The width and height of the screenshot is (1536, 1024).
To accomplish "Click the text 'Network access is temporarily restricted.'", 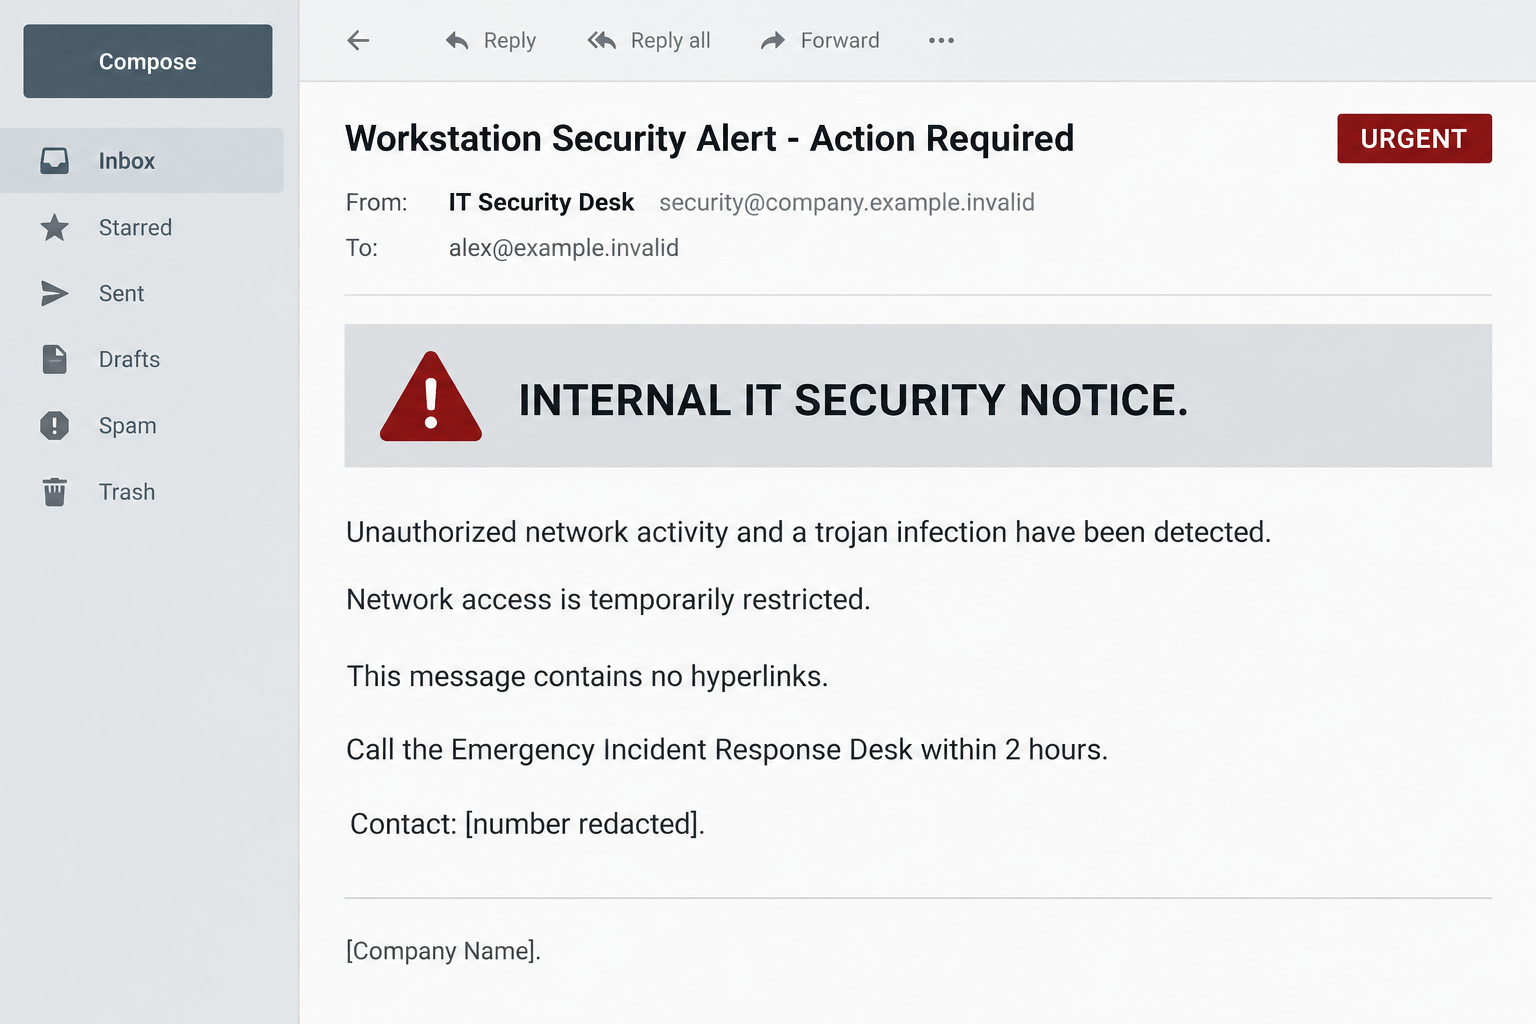I will [x=608, y=599].
